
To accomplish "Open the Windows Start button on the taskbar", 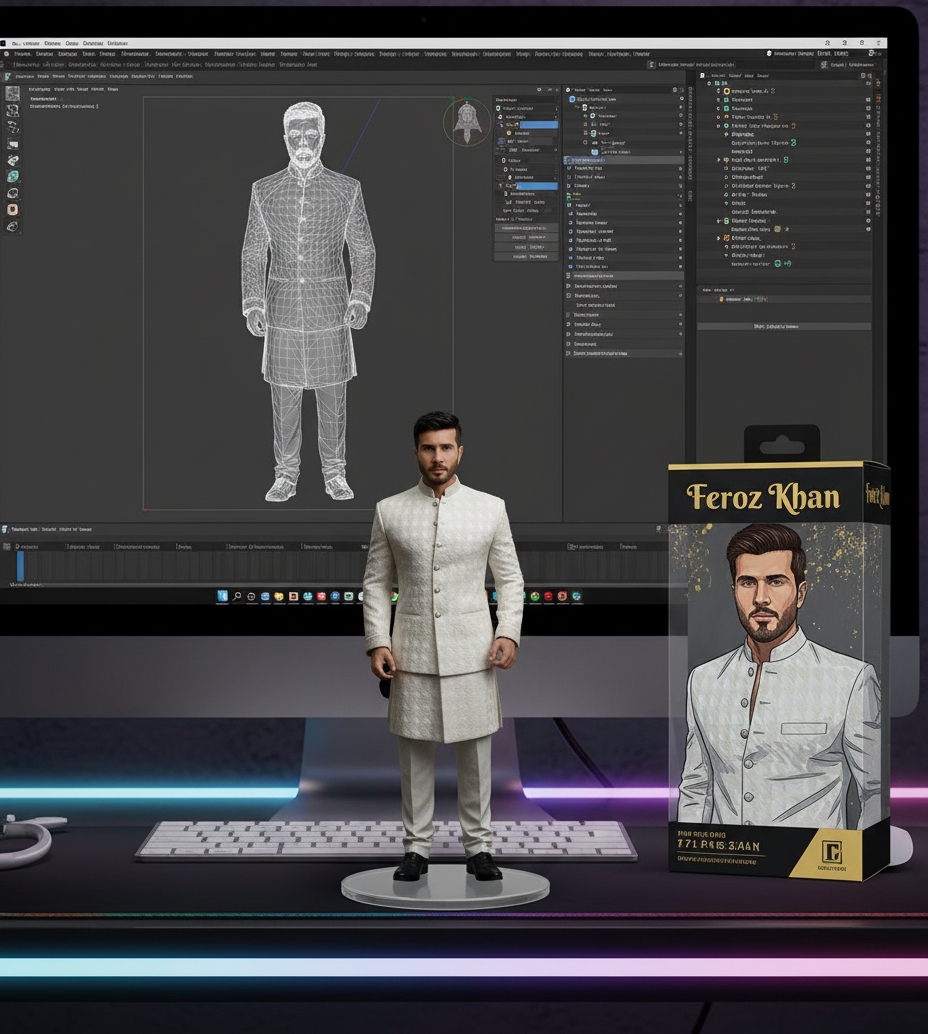I will [222, 596].
